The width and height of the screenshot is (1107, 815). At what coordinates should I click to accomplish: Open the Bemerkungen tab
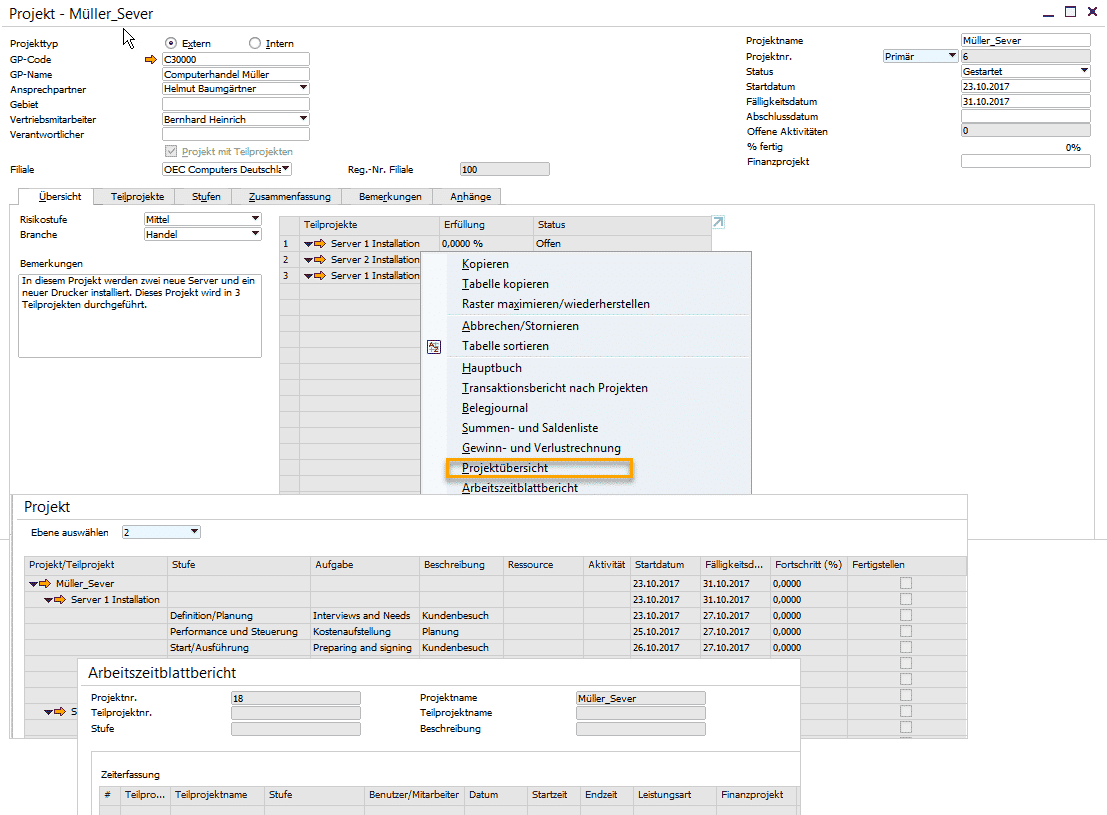390,196
